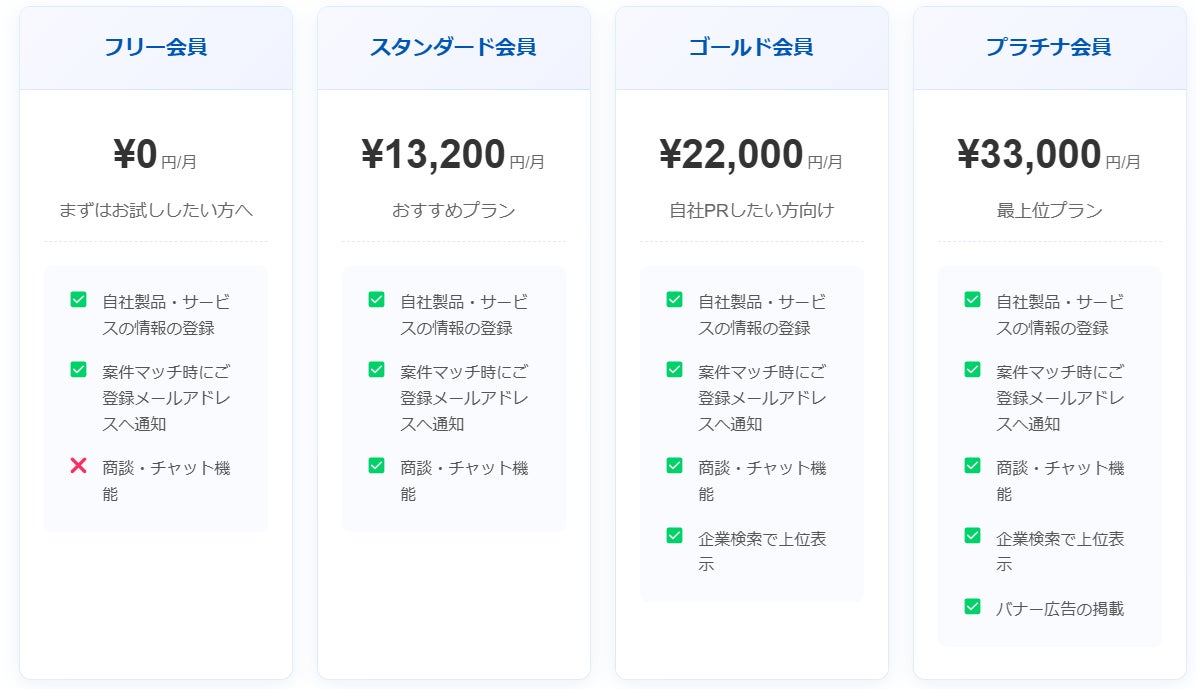
Task: Click green check beside 自社製品 in フリー会員
Action: point(79,299)
